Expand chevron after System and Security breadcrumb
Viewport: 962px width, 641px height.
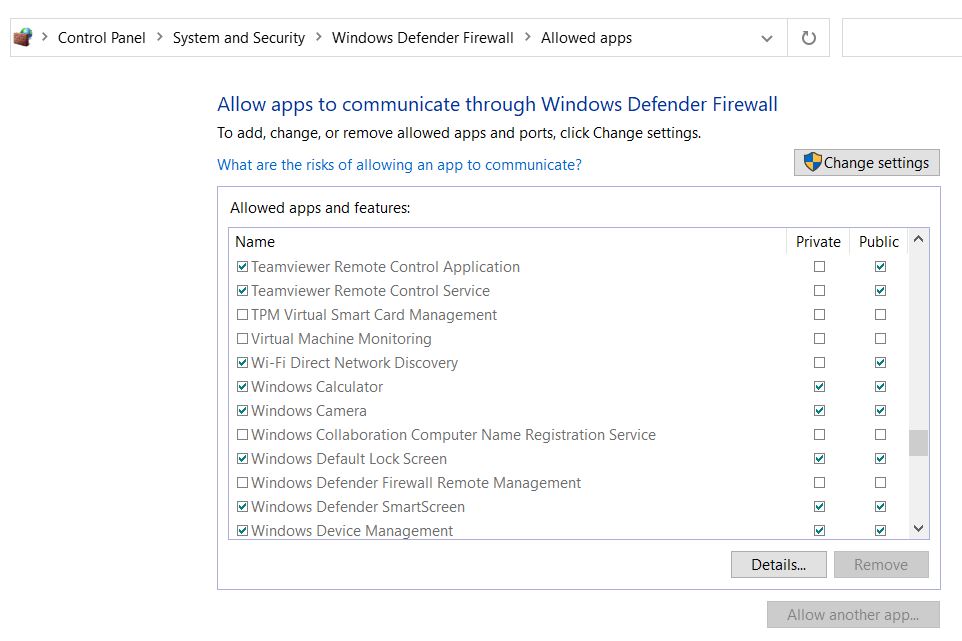[x=318, y=37]
